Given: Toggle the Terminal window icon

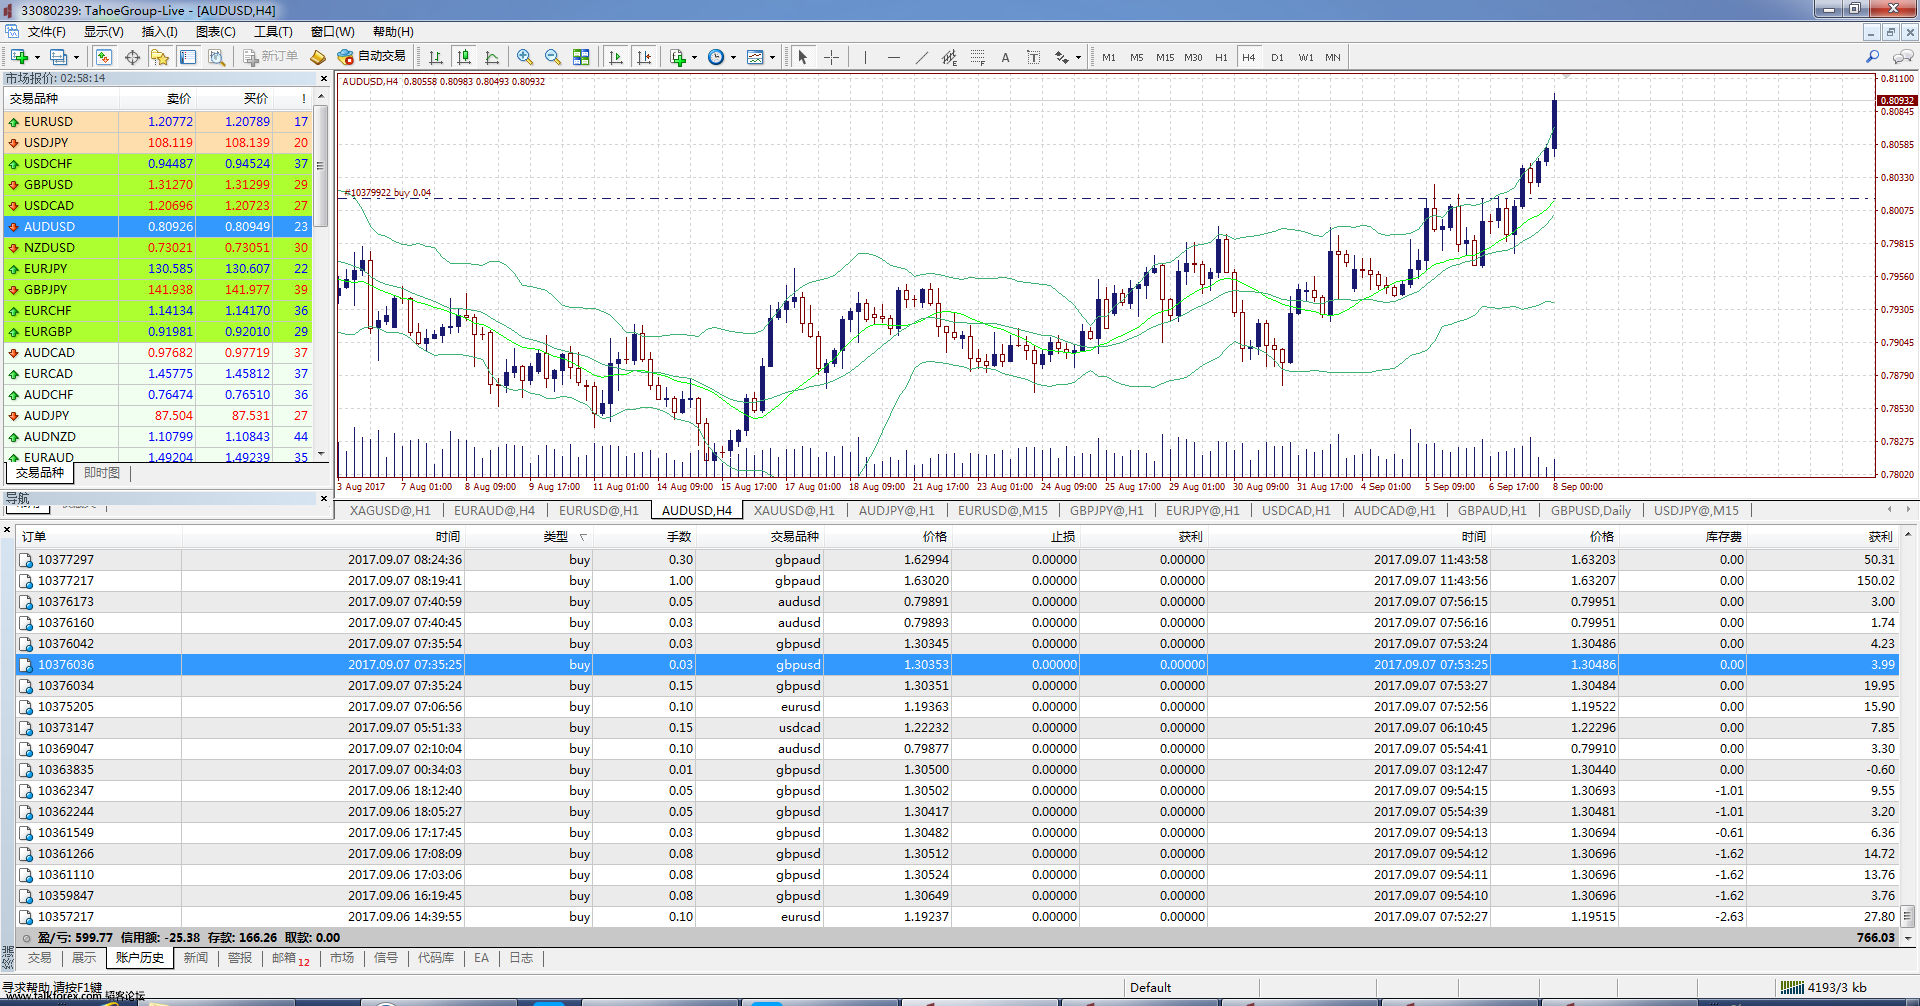Looking at the screenshot, I should point(188,57).
